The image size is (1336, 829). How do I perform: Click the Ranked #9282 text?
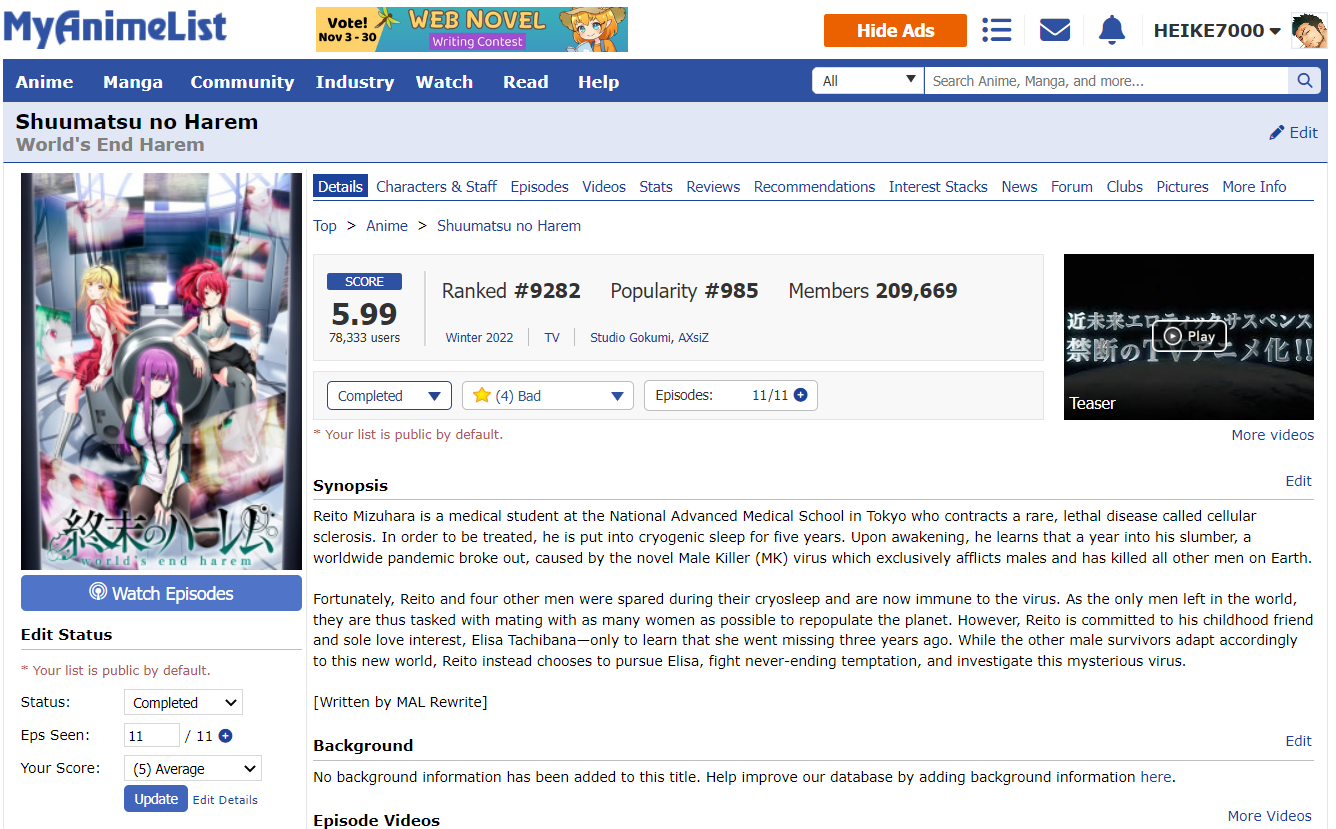pos(511,291)
